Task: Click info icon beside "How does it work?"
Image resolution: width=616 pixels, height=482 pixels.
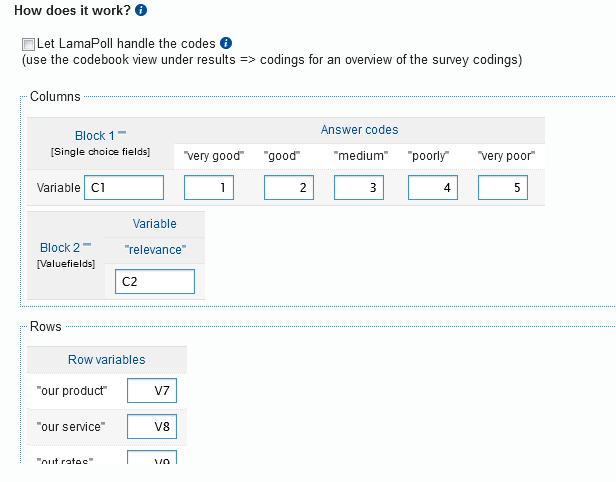Action: tap(141, 11)
